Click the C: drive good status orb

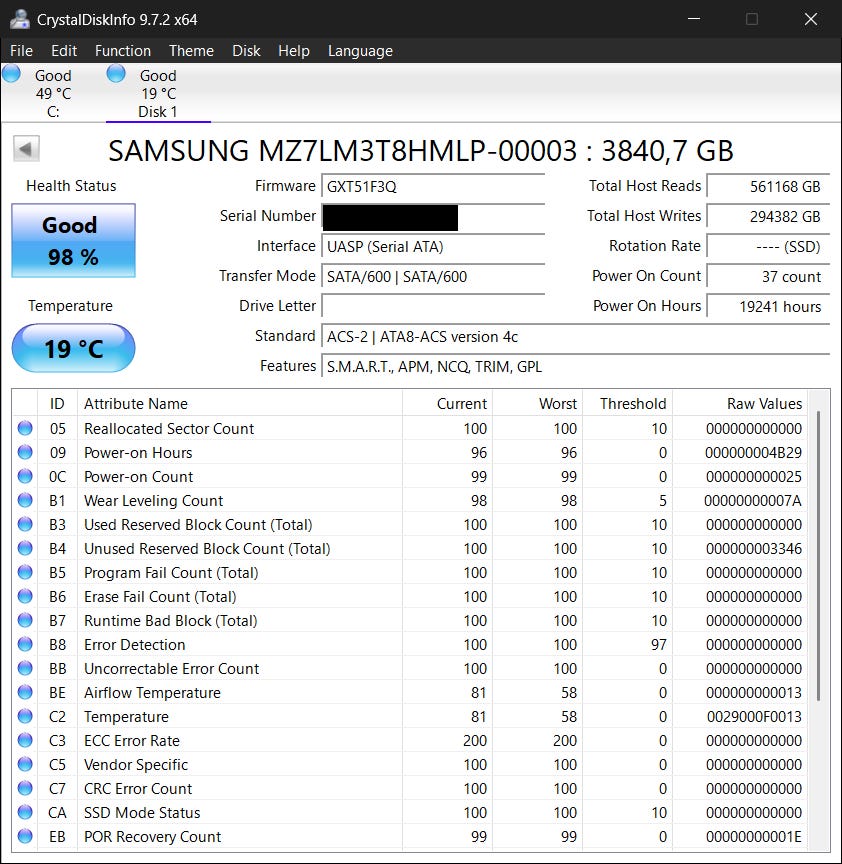coord(12,74)
